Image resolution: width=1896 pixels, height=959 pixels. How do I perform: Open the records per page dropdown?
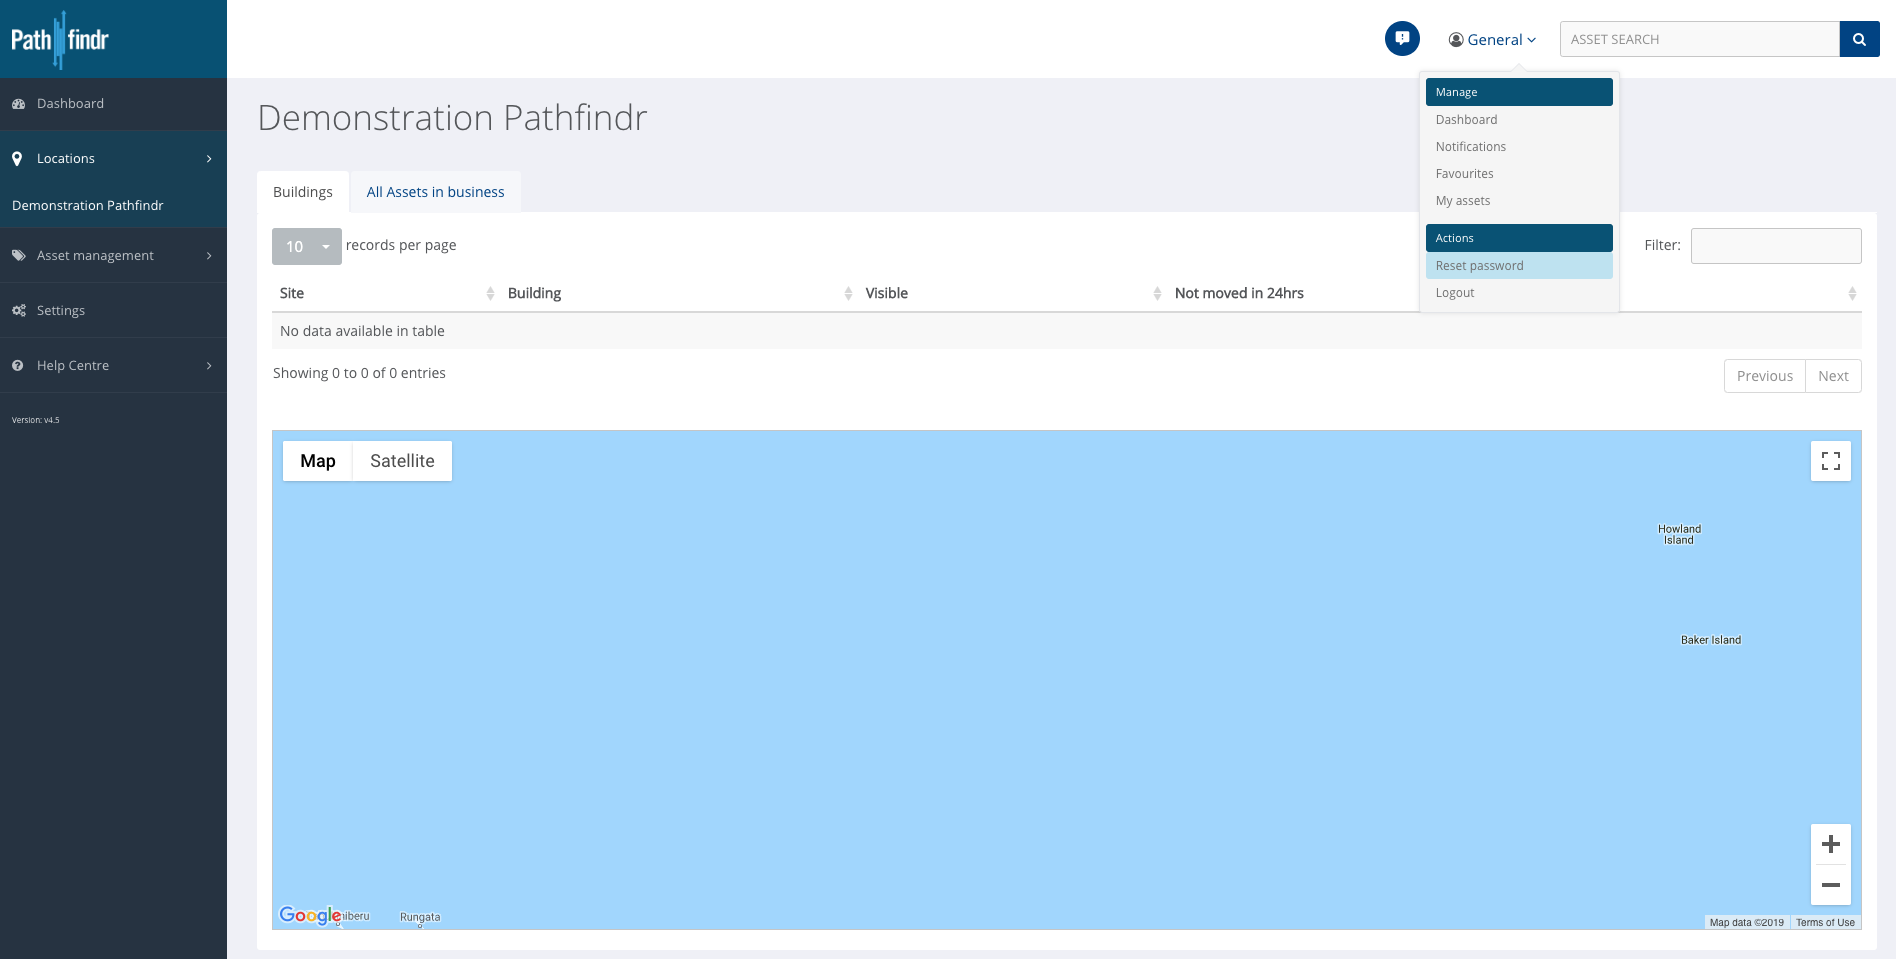[x=306, y=246]
